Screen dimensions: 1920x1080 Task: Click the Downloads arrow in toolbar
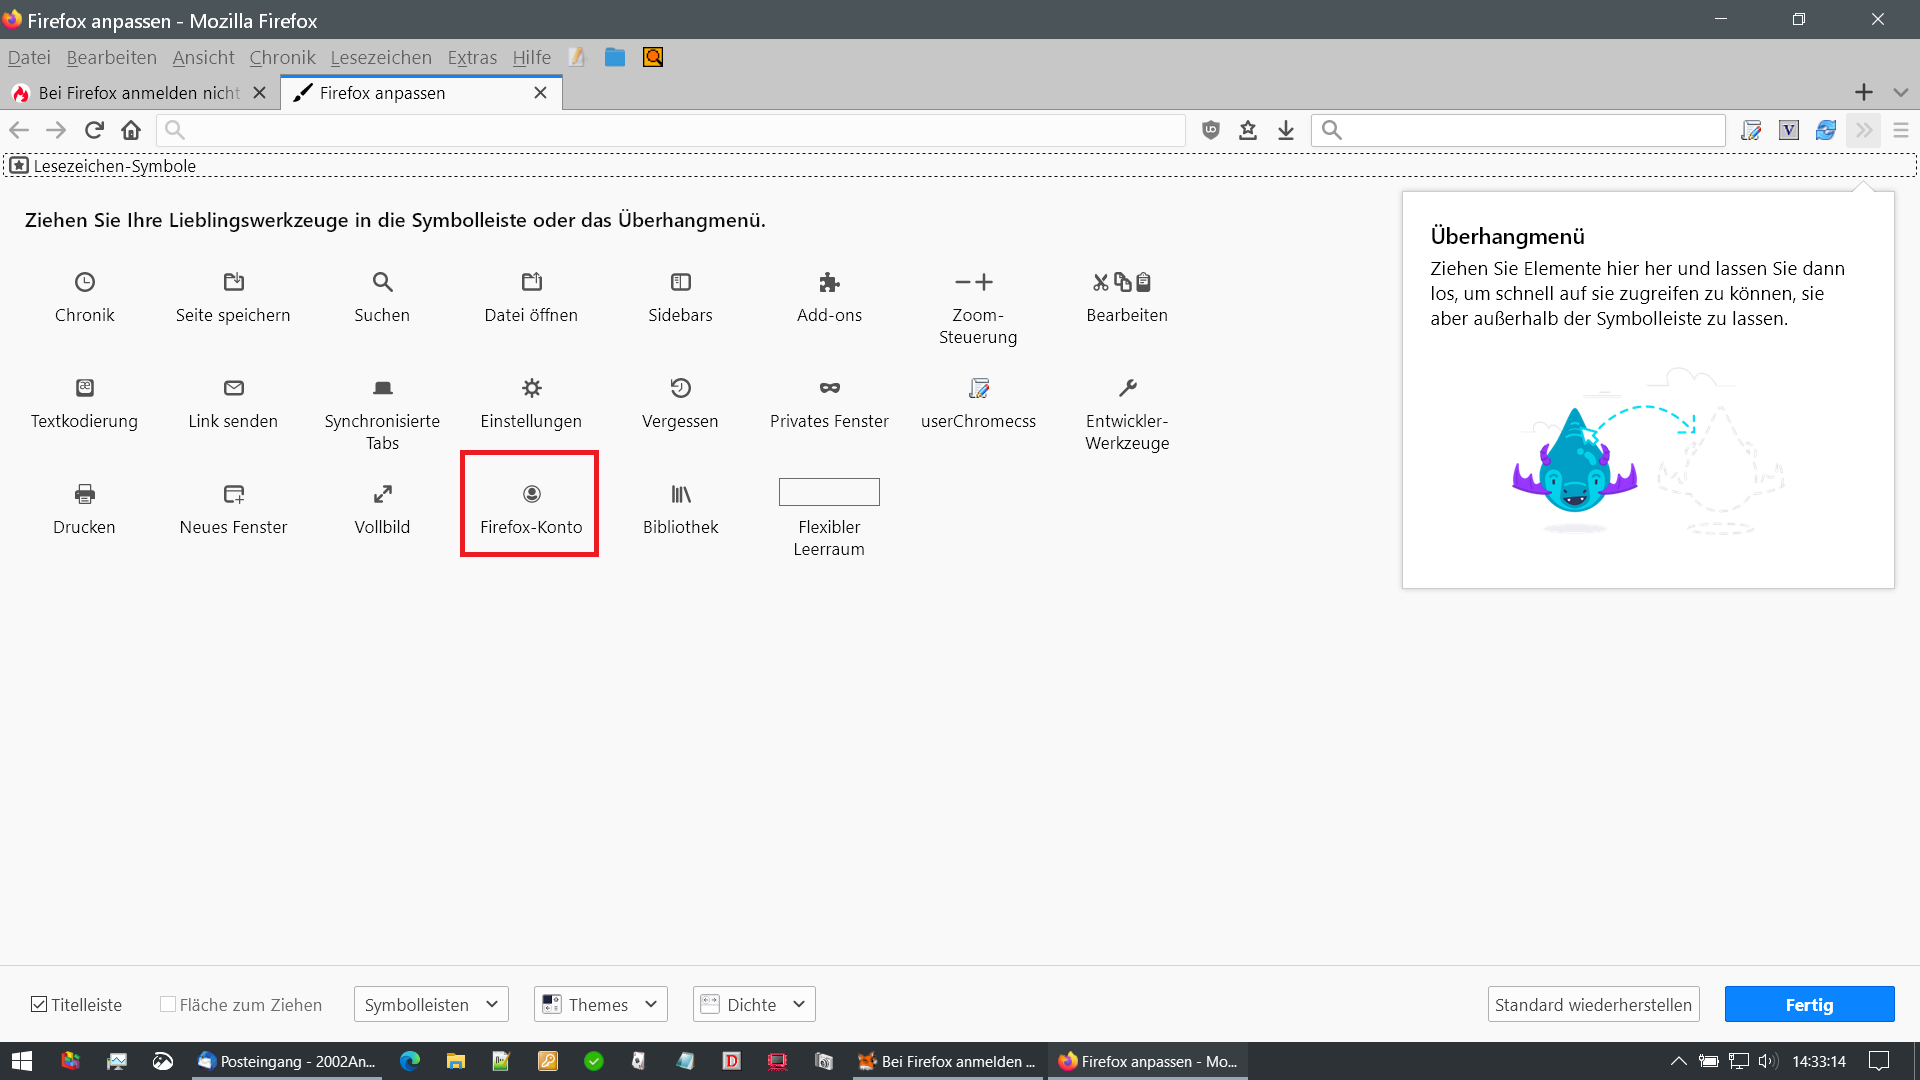tap(1286, 130)
